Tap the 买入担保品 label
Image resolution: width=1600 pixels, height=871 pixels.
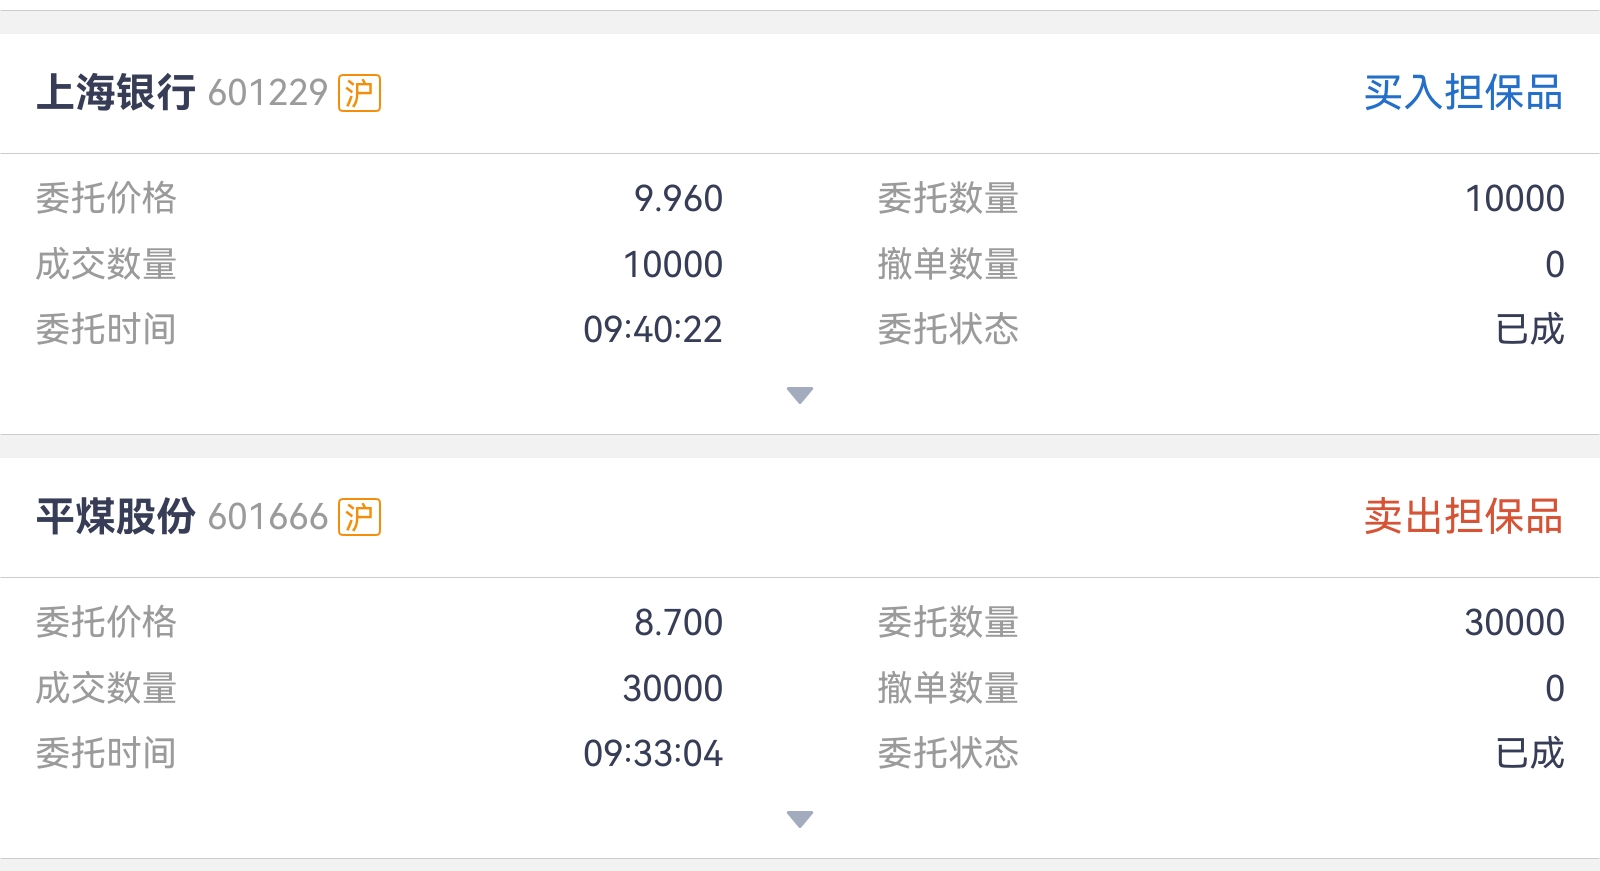click(1463, 93)
